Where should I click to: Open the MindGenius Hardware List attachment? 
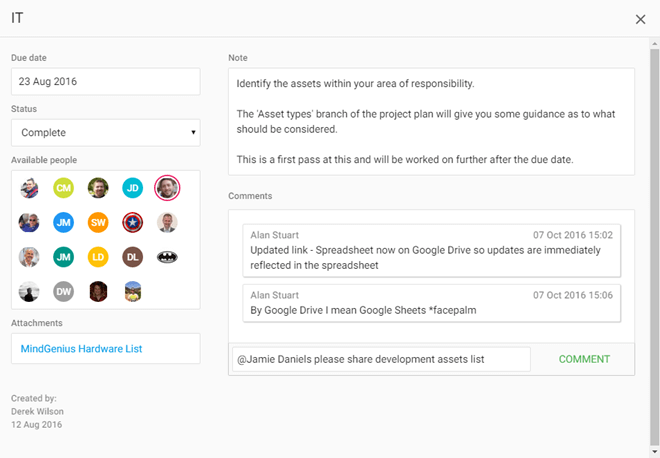tap(81, 349)
